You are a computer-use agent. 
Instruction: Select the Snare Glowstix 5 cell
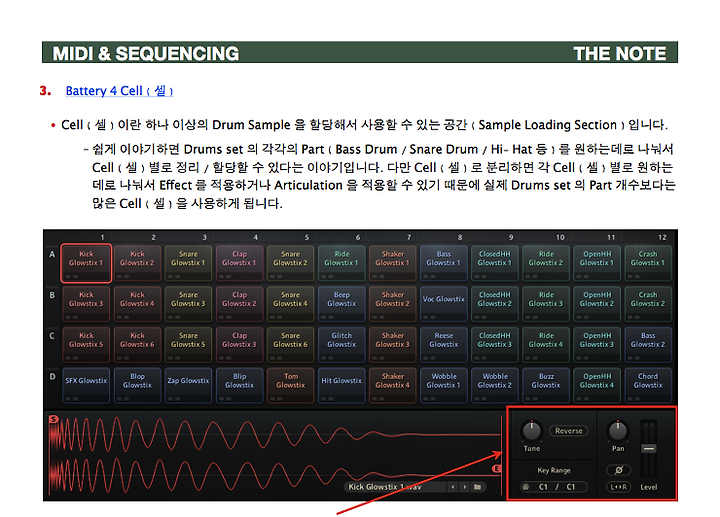pyautogui.click(x=188, y=345)
